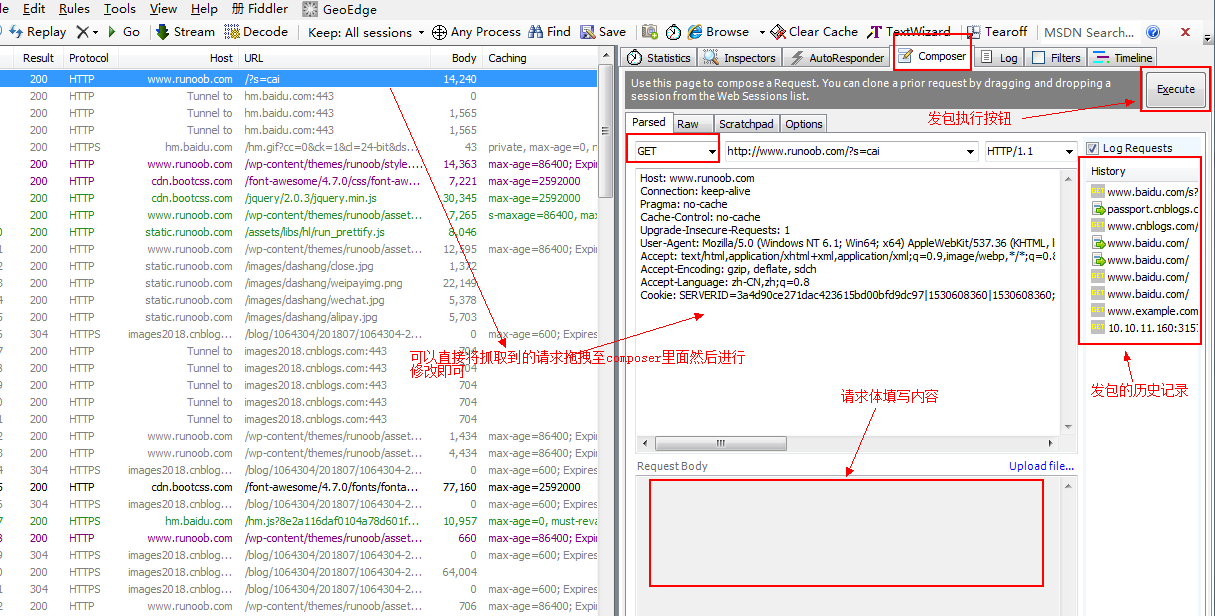The image size is (1215, 616).
Task: Click the blue help icon beside MSDN Search
Action: coord(1153,32)
